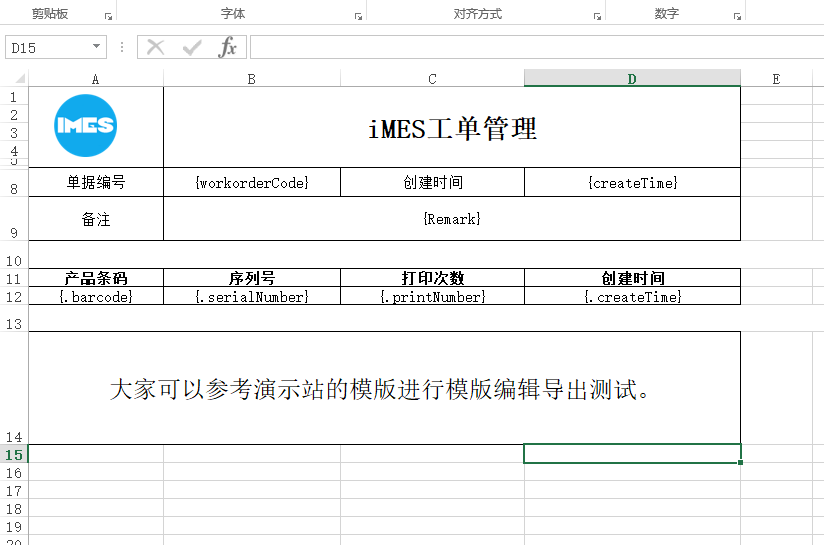Image resolution: width=824 pixels, height=545 pixels.
Task: Select the {.createTime} cell in row 12
Action: [x=633, y=296]
